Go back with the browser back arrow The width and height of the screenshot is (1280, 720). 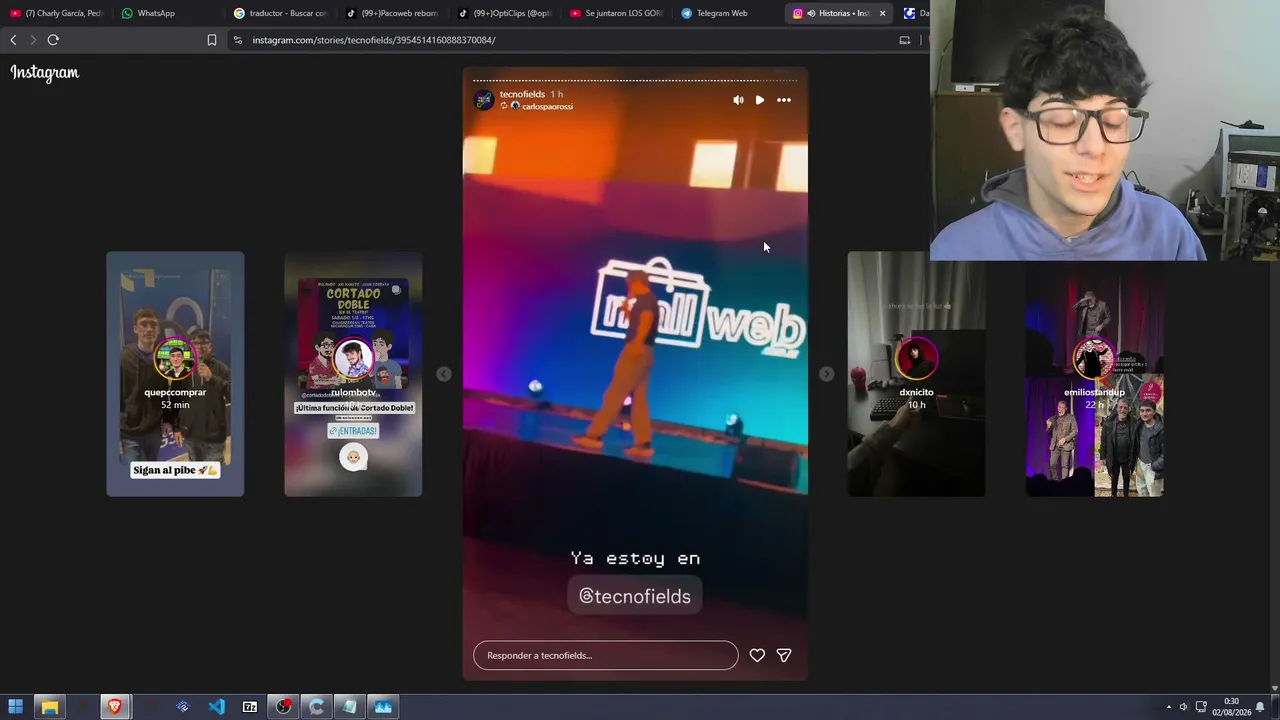13,40
